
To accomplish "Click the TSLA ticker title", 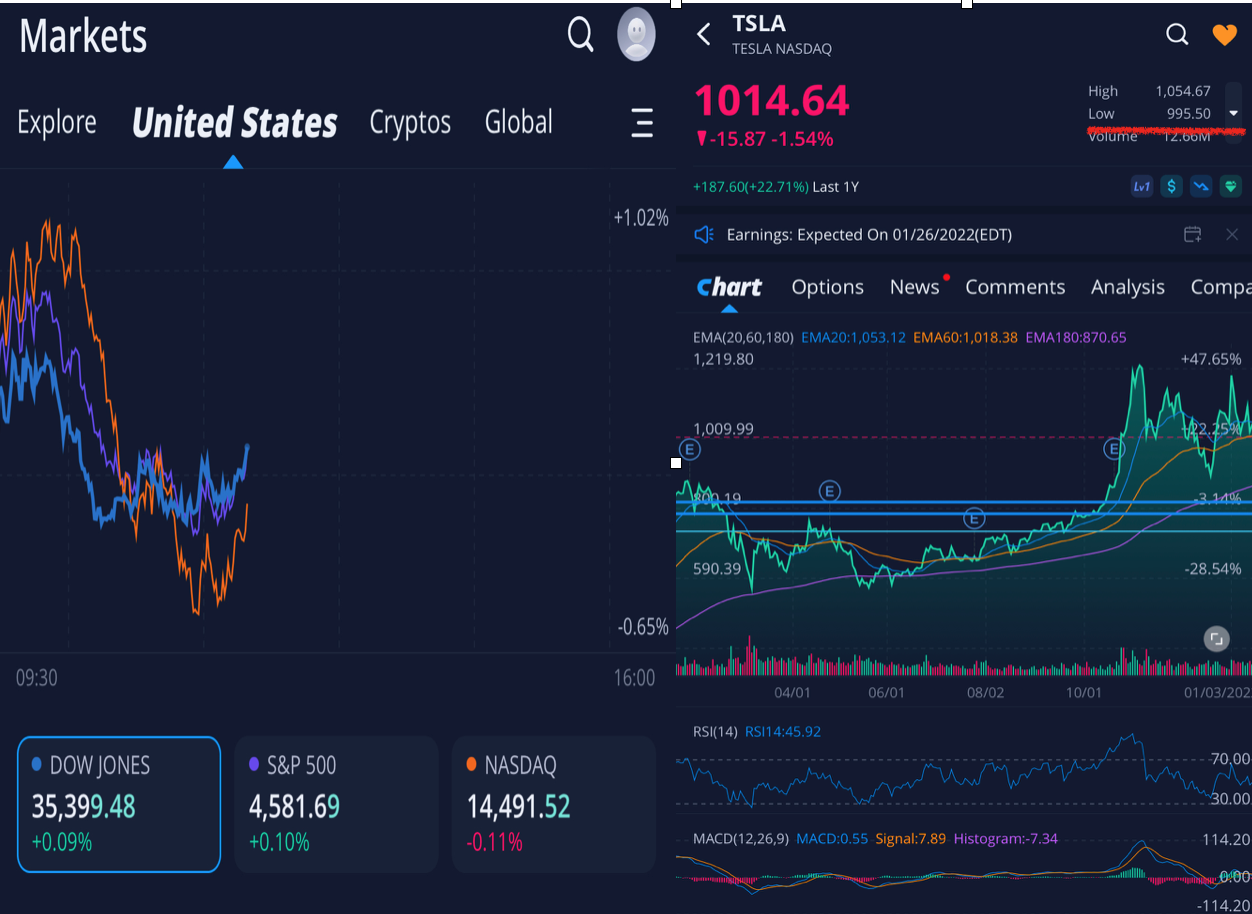I will [x=759, y=23].
